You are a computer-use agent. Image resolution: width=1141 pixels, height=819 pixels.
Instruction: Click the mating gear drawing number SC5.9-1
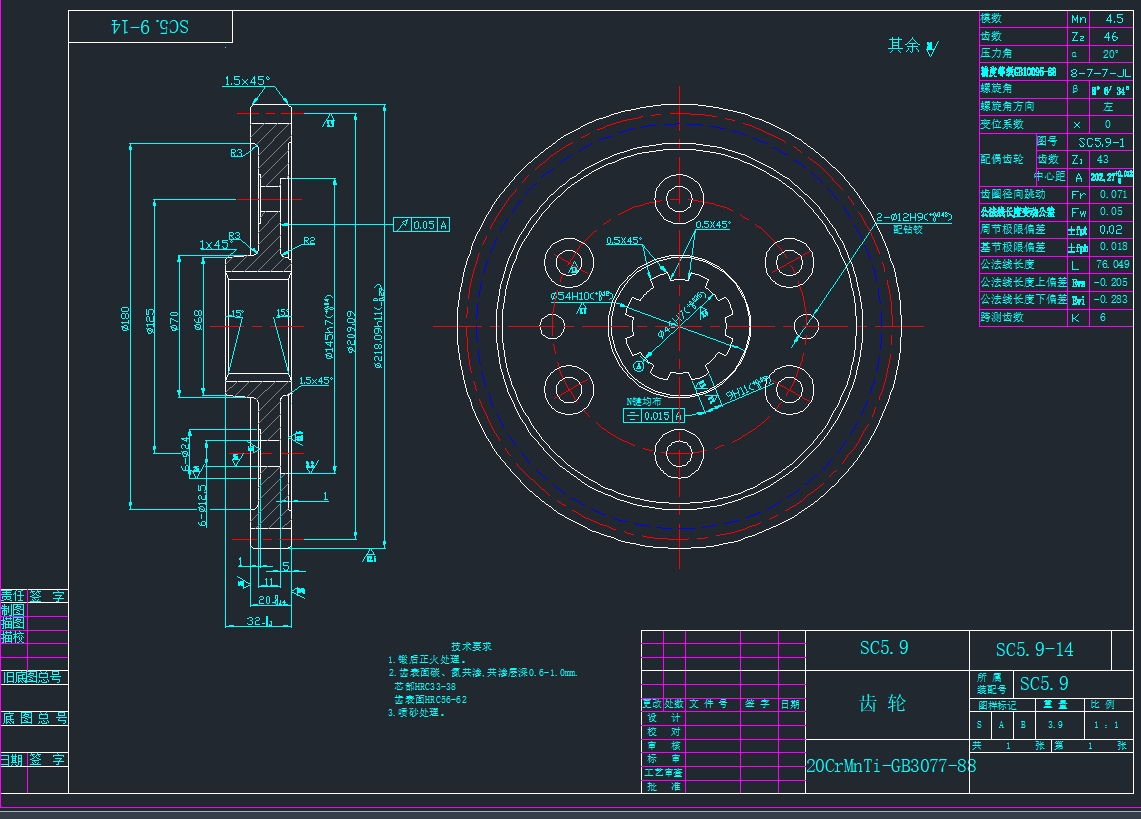coord(1094,142)
